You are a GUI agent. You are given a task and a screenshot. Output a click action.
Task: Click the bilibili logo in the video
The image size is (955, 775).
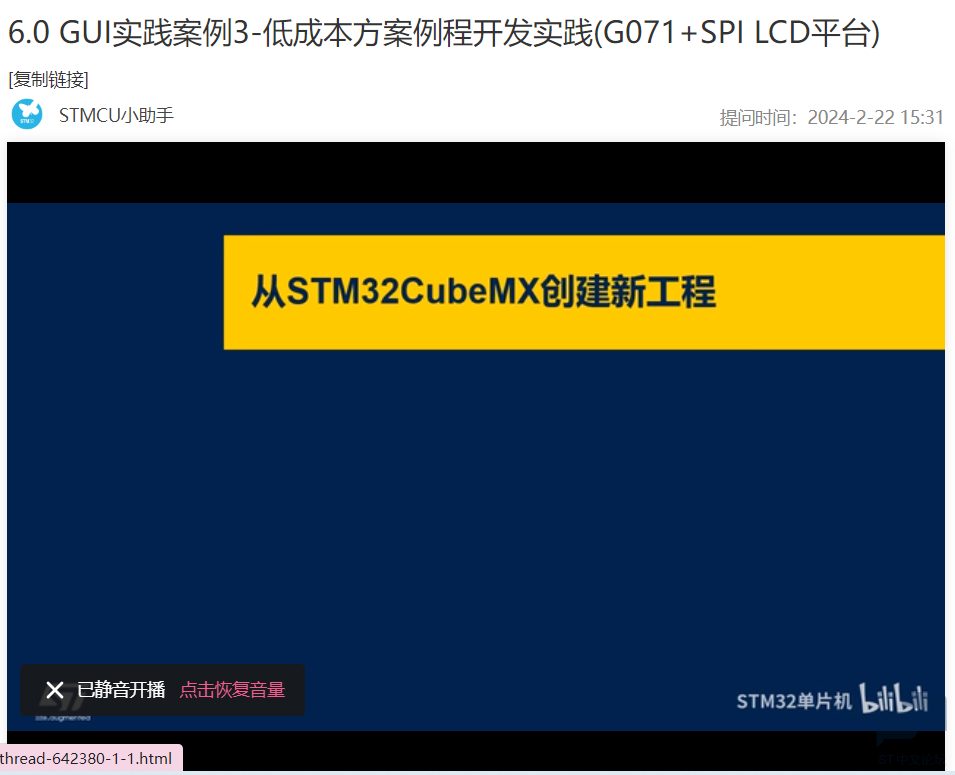pyautogui.click(x=893, y=698)
